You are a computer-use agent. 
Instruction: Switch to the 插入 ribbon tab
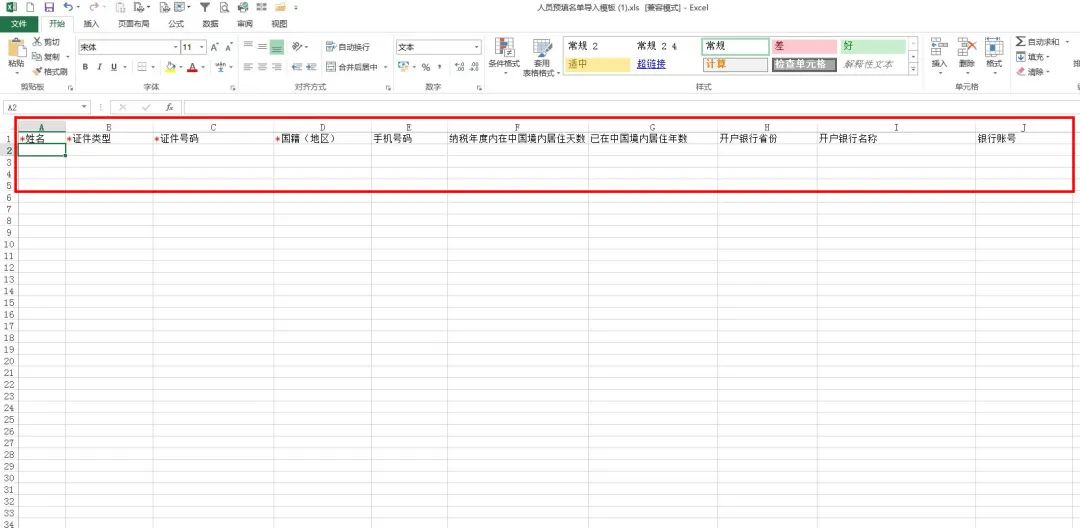[x=91, y=23]
